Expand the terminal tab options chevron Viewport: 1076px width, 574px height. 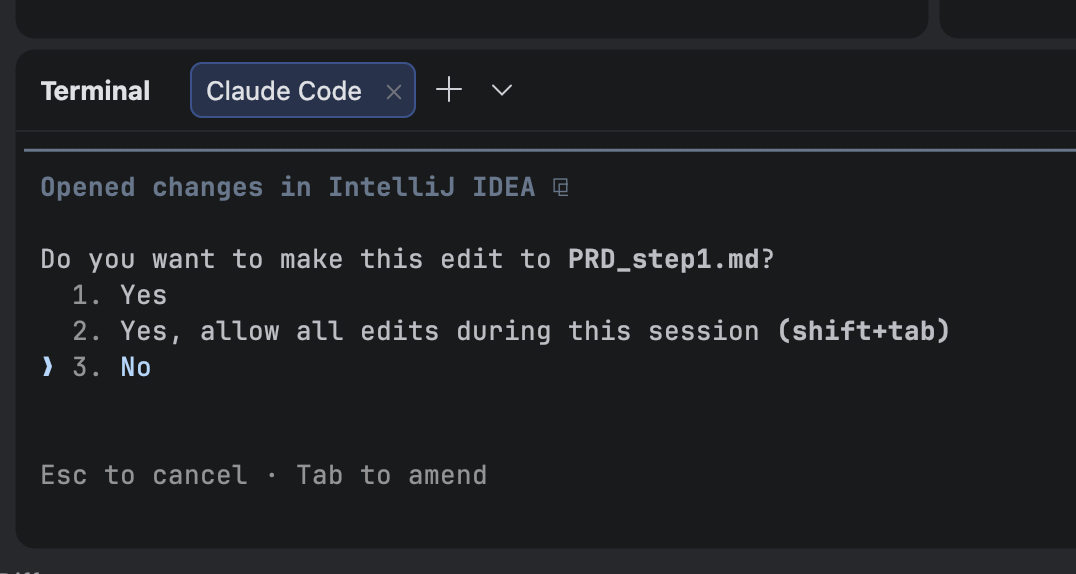pos(502,90)
